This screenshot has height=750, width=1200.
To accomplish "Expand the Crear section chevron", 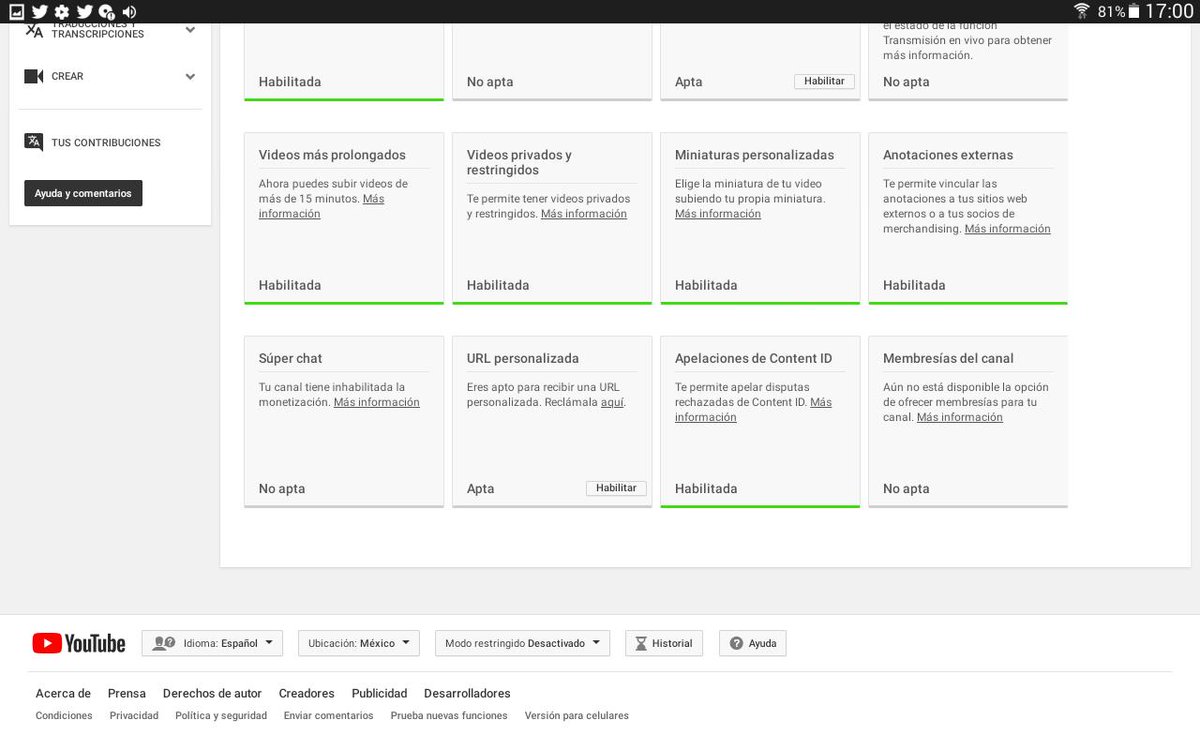I will click(190, 76).
